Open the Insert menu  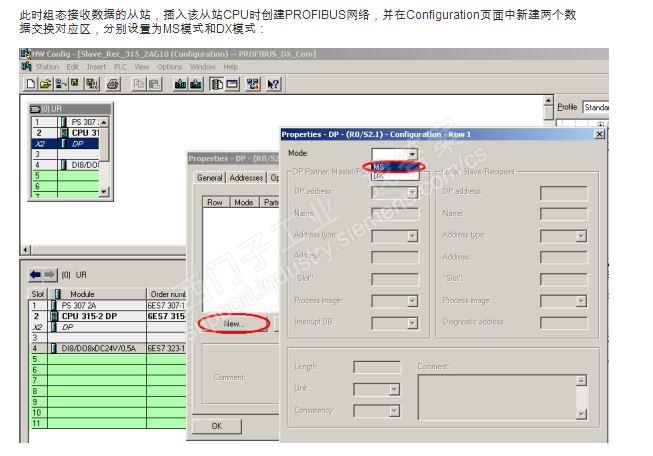pos(96,67)
